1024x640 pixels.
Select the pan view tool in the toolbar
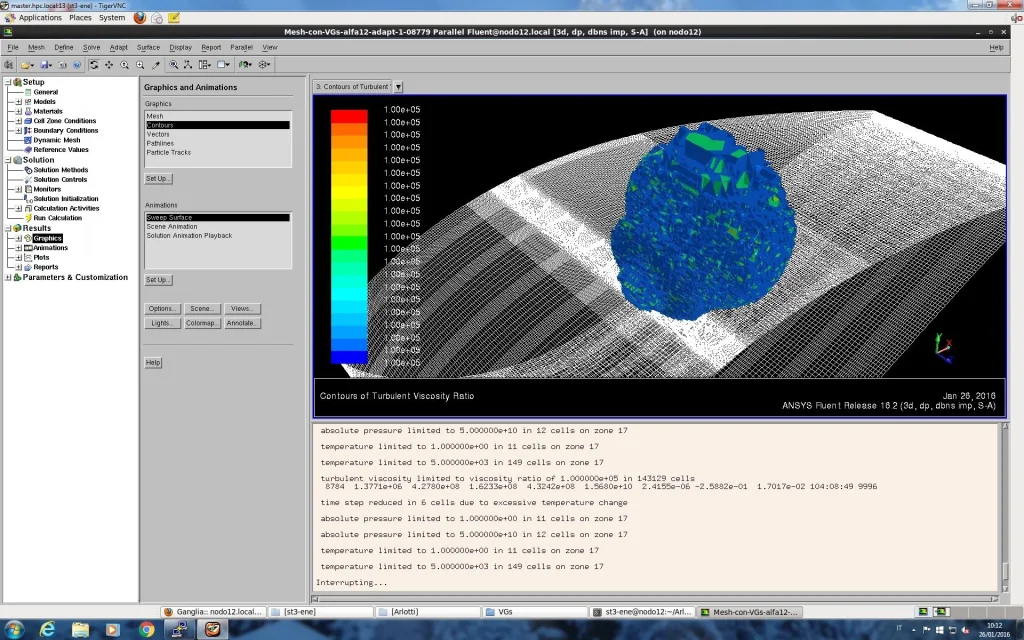click(109, 64)
